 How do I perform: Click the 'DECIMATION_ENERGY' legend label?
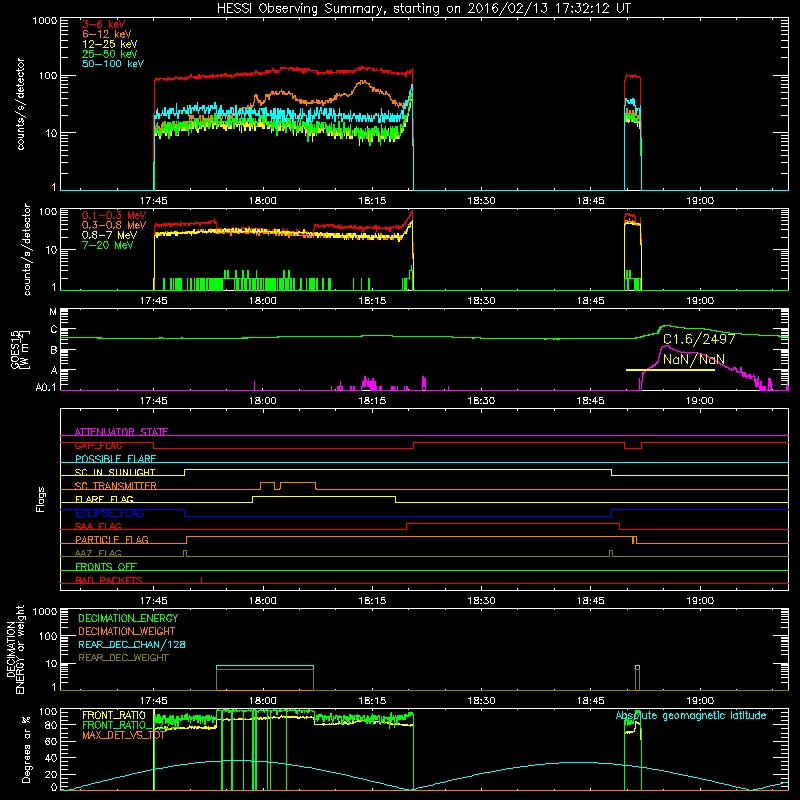(128, 618)
